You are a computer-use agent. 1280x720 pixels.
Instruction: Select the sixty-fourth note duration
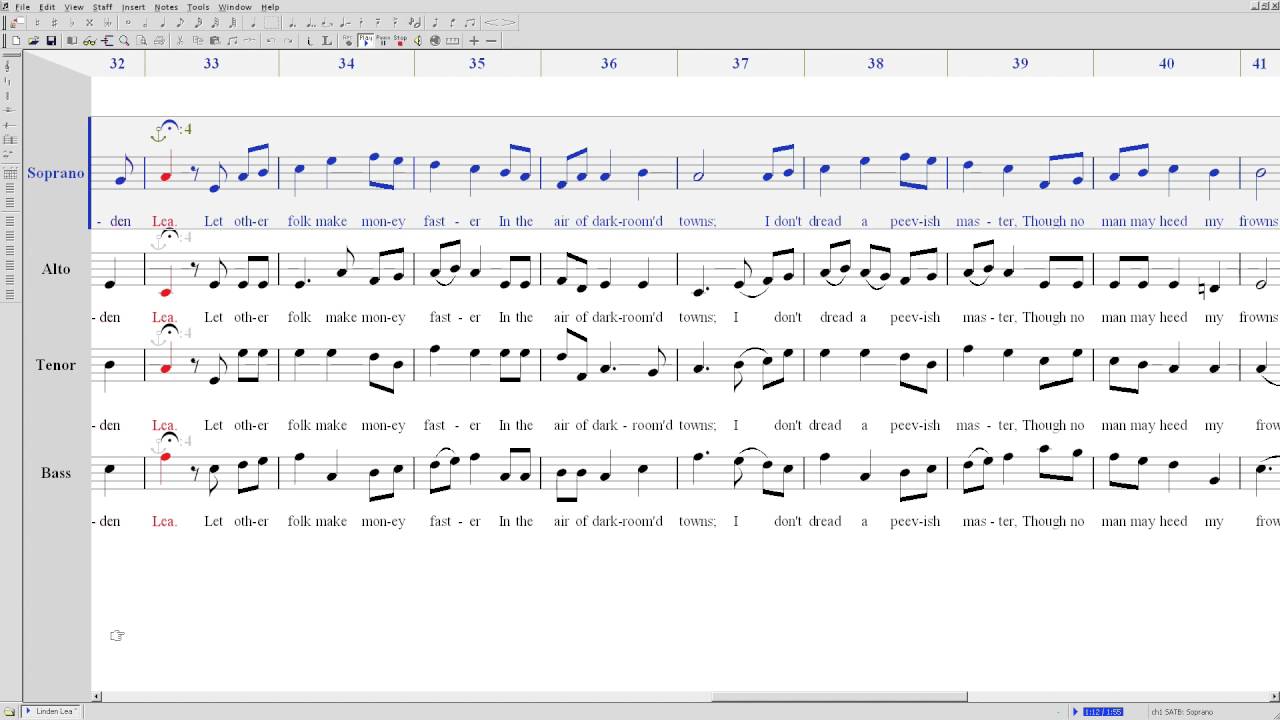[233, 22]
